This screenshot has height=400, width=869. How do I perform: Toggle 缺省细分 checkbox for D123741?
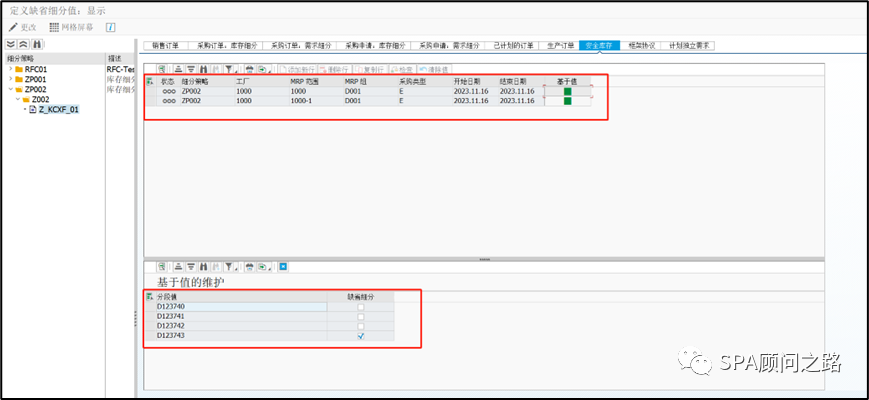click(x=361, y=316)
